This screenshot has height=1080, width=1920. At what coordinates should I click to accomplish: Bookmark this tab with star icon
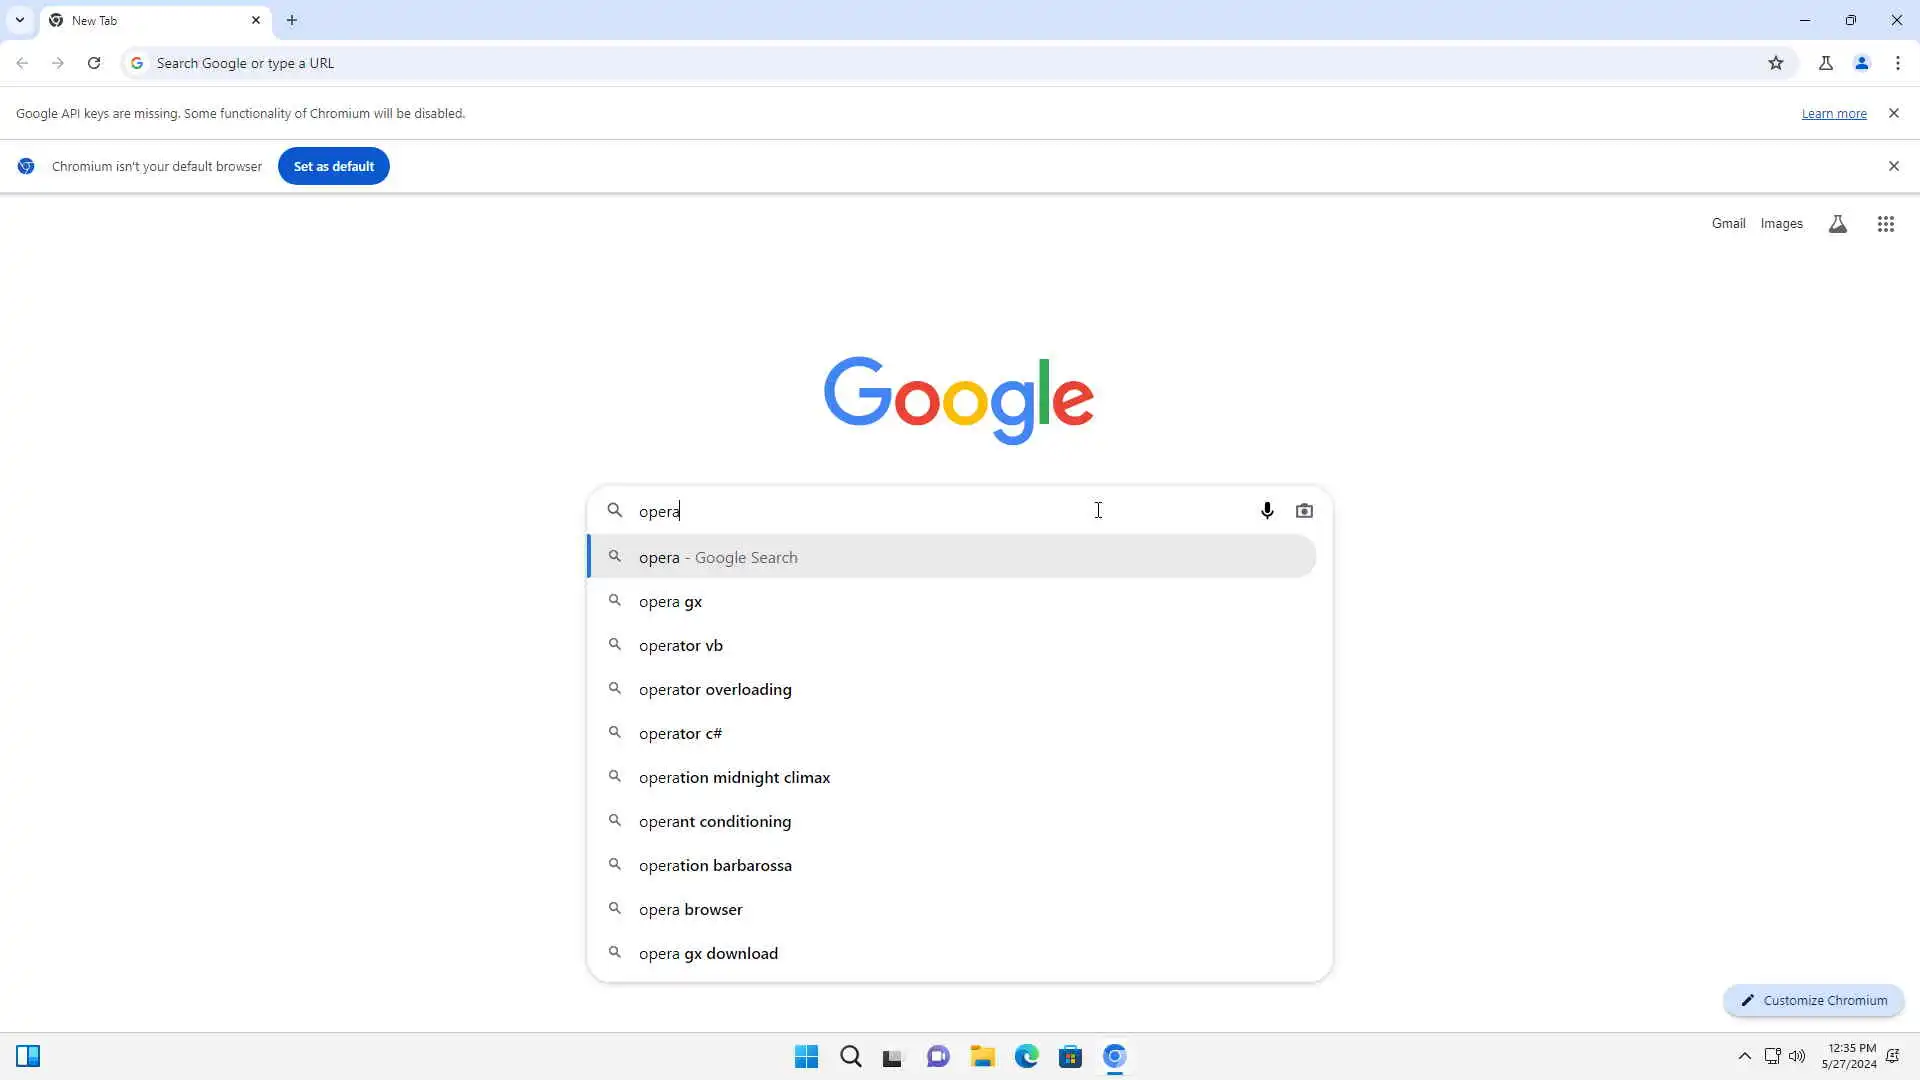[1775, 63]
